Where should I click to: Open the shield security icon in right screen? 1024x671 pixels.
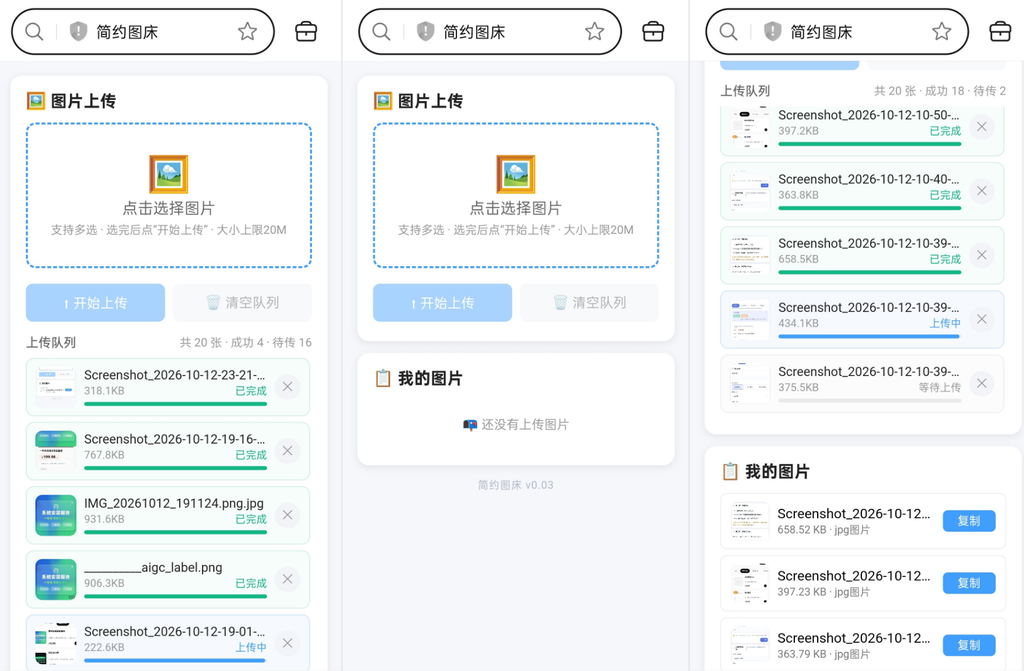pyautogui.click(x=773, y=31)
